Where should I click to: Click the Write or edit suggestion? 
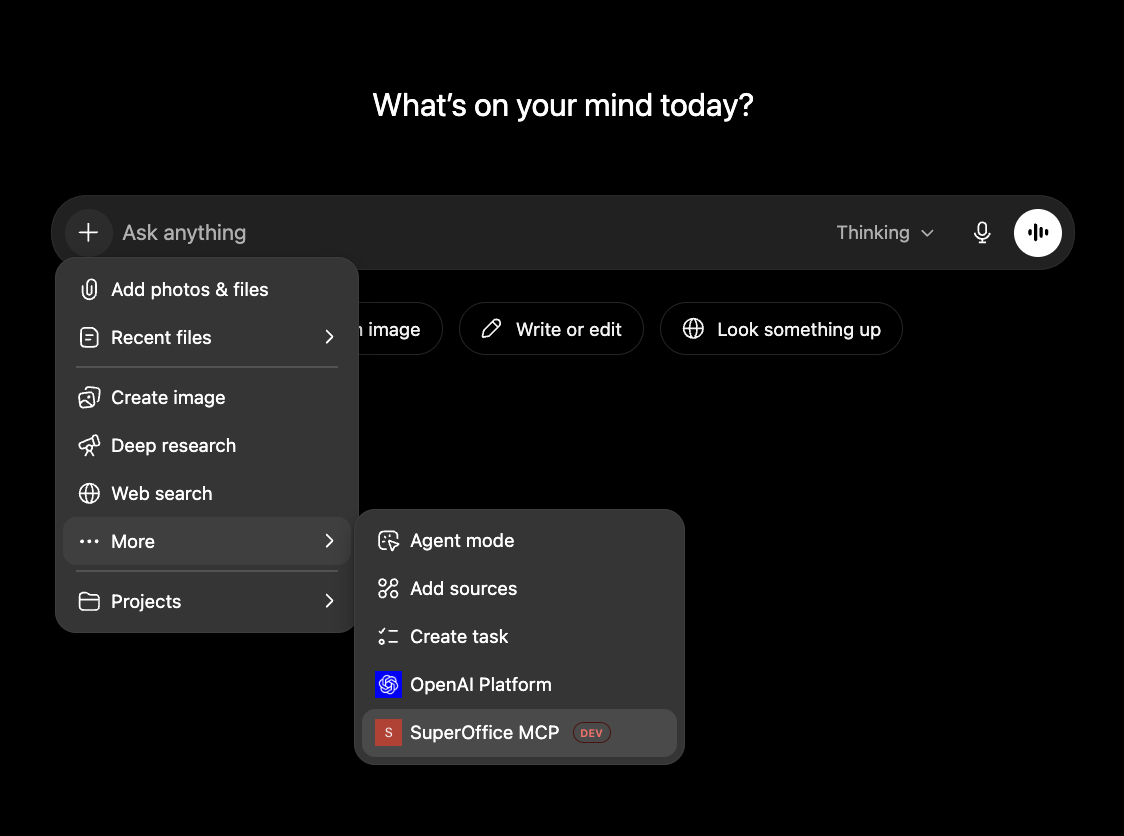(551, 329)
